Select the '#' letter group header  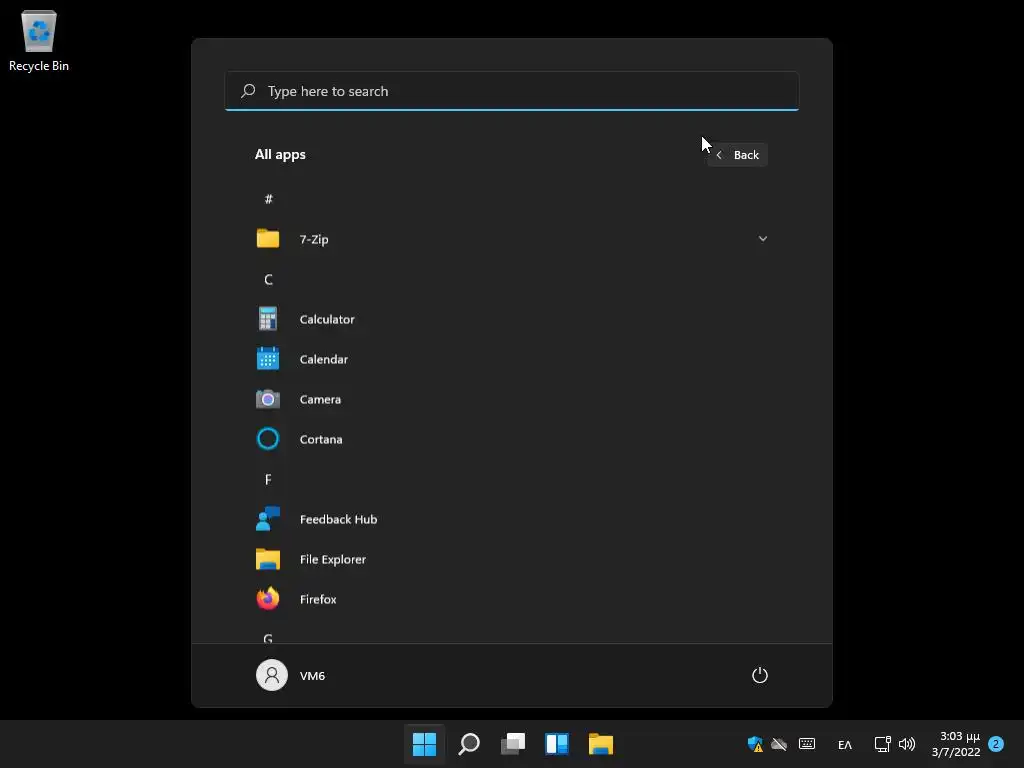coord(268,199)
